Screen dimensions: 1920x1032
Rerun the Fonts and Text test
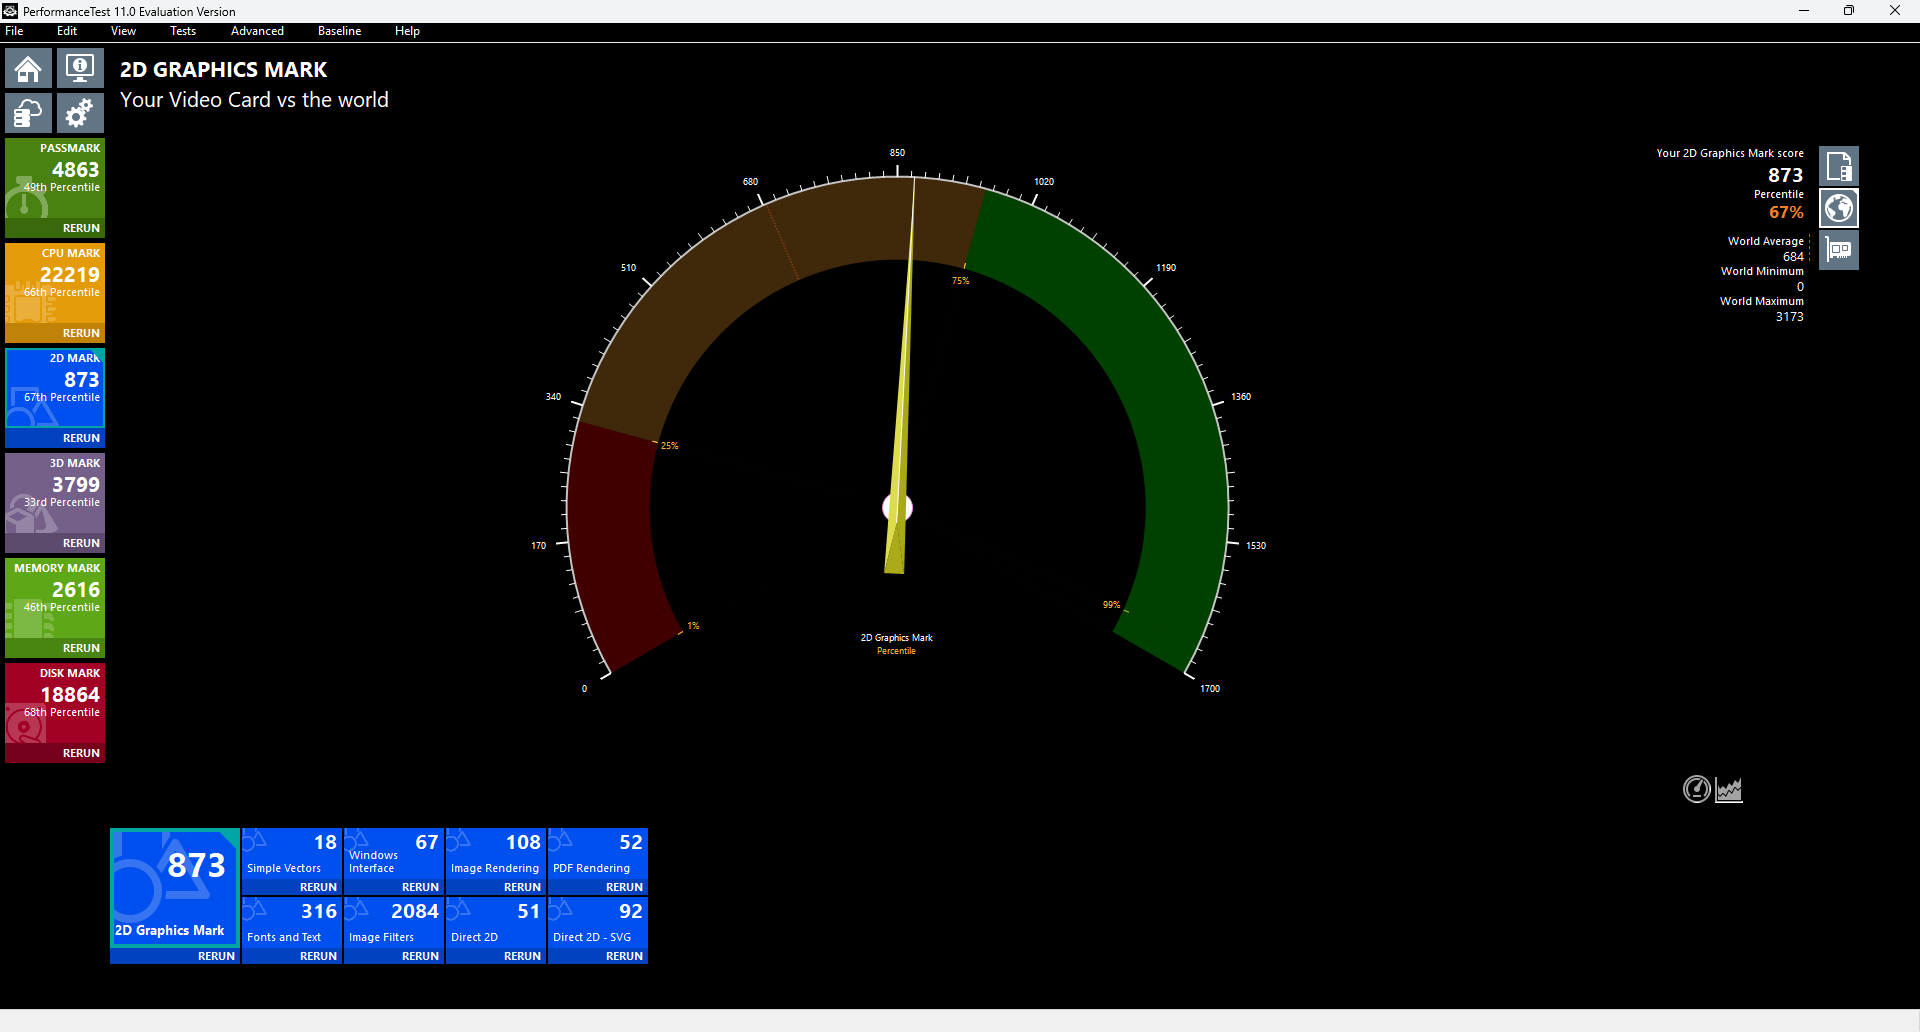click(318, 956)
